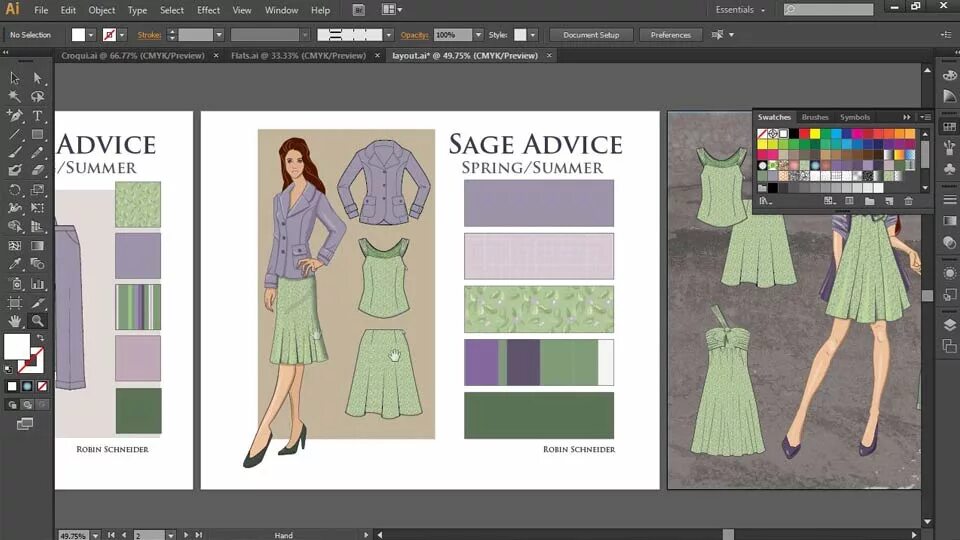960x540 pixels.
Task: Open the Layers panel icon in dock
Action: (948, 325)
